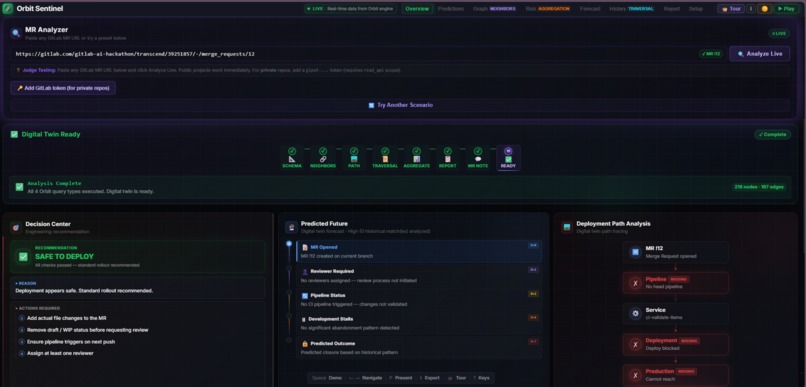Click the Deployment Path Analysis panel icon
Viewport: 806px width, 387px height.
click(567, 227)
